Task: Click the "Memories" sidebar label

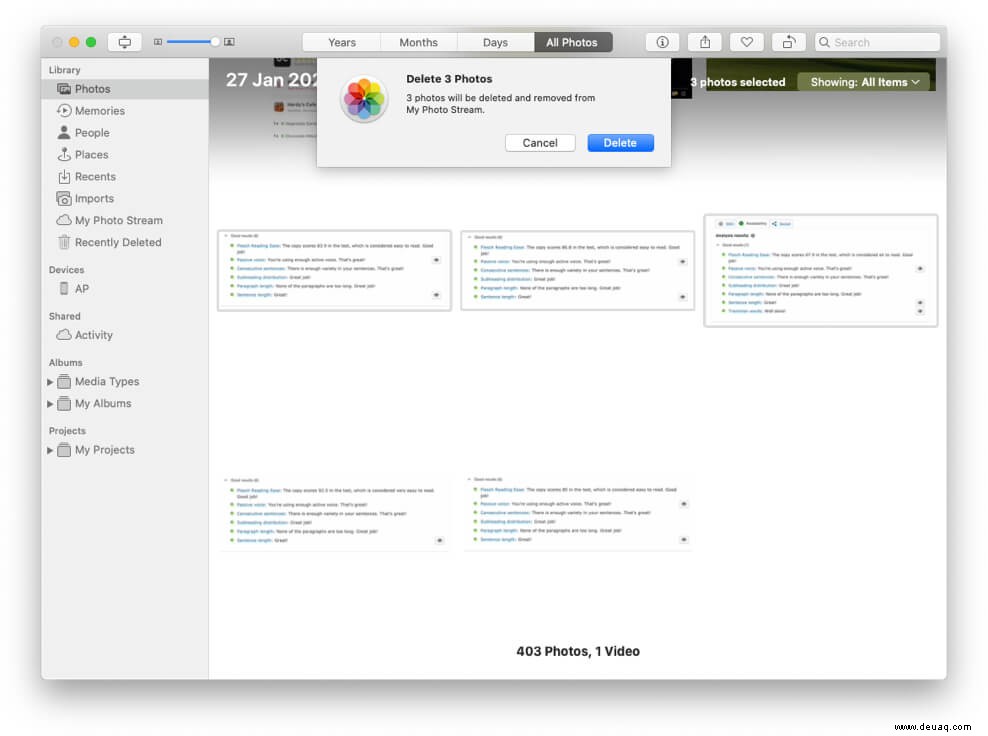Action: 100,111
